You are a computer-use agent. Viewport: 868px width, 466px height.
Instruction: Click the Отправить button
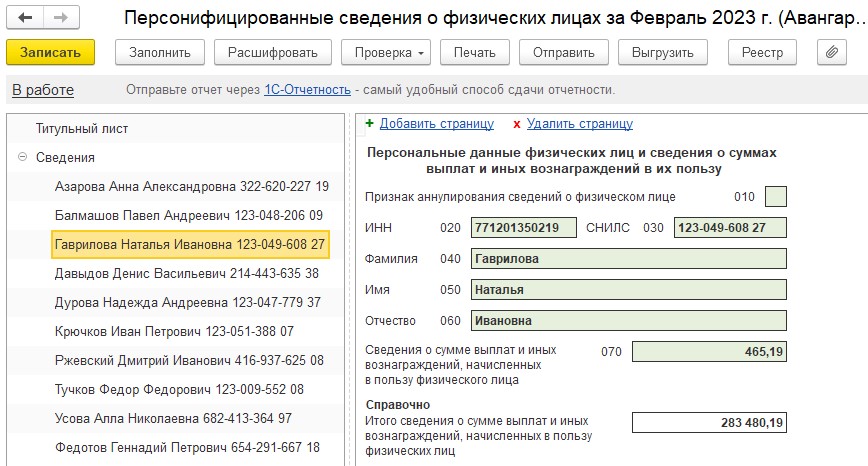(563, 52)
